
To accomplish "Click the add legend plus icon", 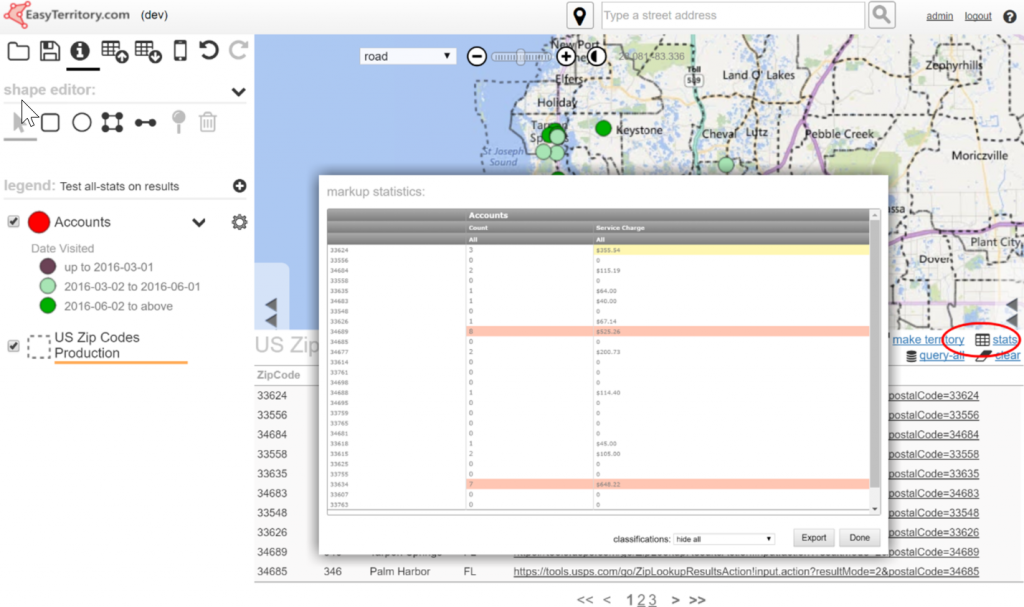I will point(239,186).
